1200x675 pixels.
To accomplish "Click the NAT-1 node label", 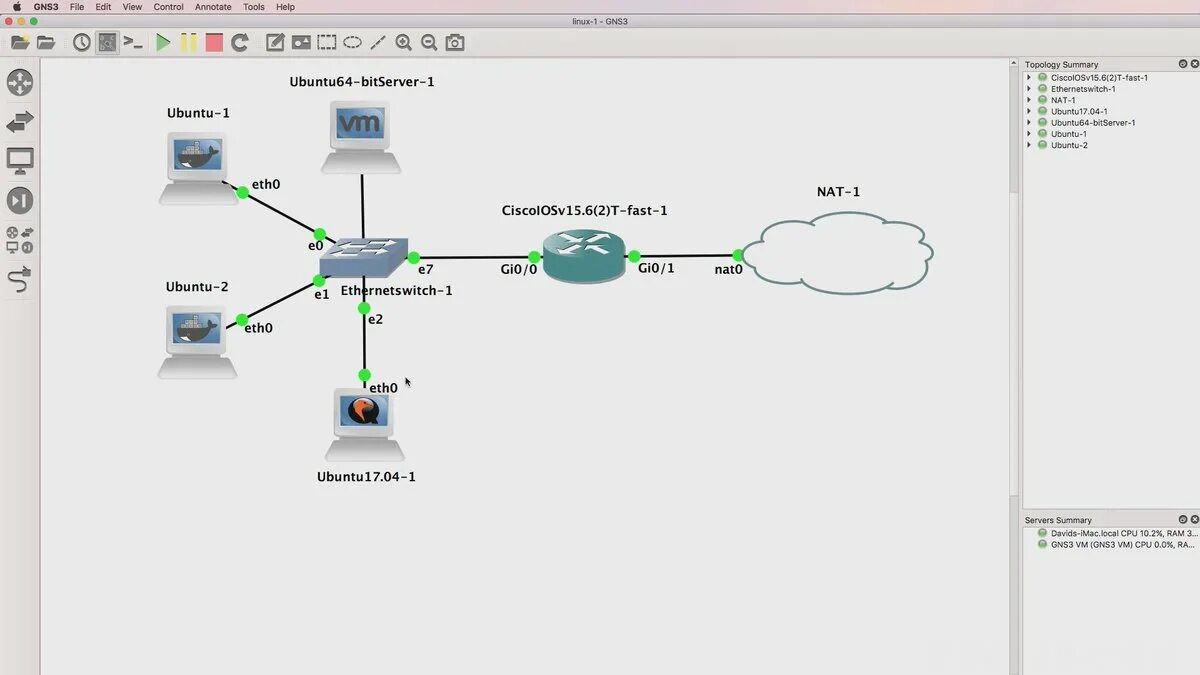I will [838, 192].
